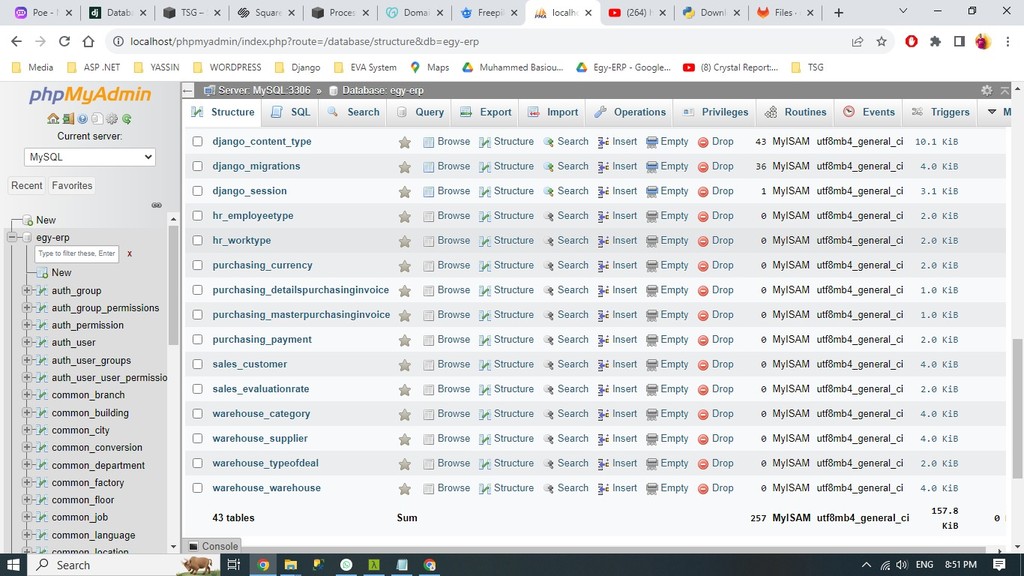The image size is (1024, 576).
Task: Favorite star for sales_customer table
Action: (405, 365)
